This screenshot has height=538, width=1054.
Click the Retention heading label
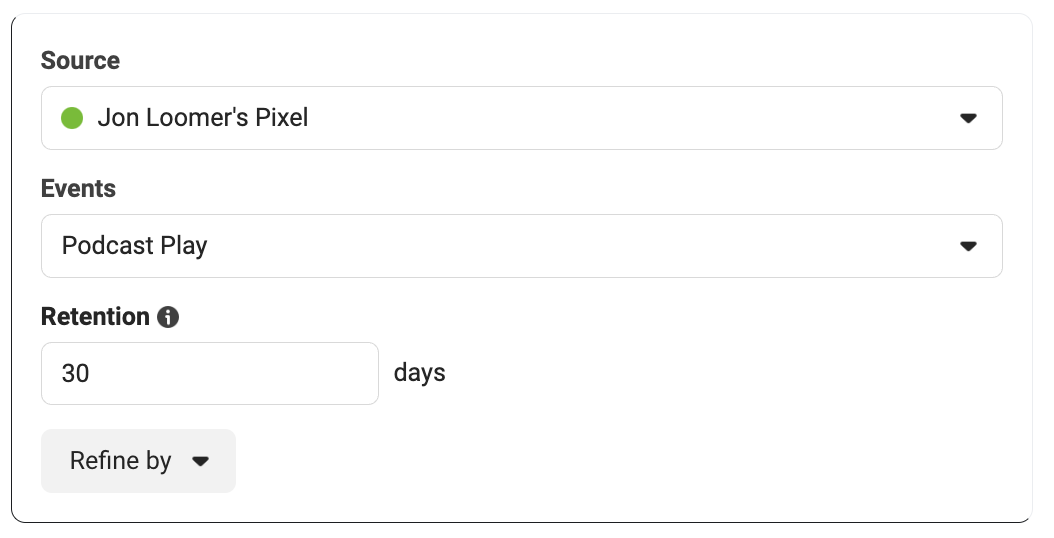95,317
